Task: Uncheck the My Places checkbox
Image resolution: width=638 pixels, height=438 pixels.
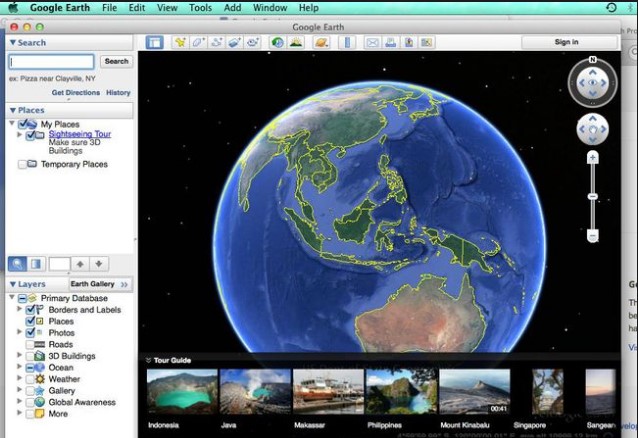Action: pyautogui.click(x=23, y=124)
